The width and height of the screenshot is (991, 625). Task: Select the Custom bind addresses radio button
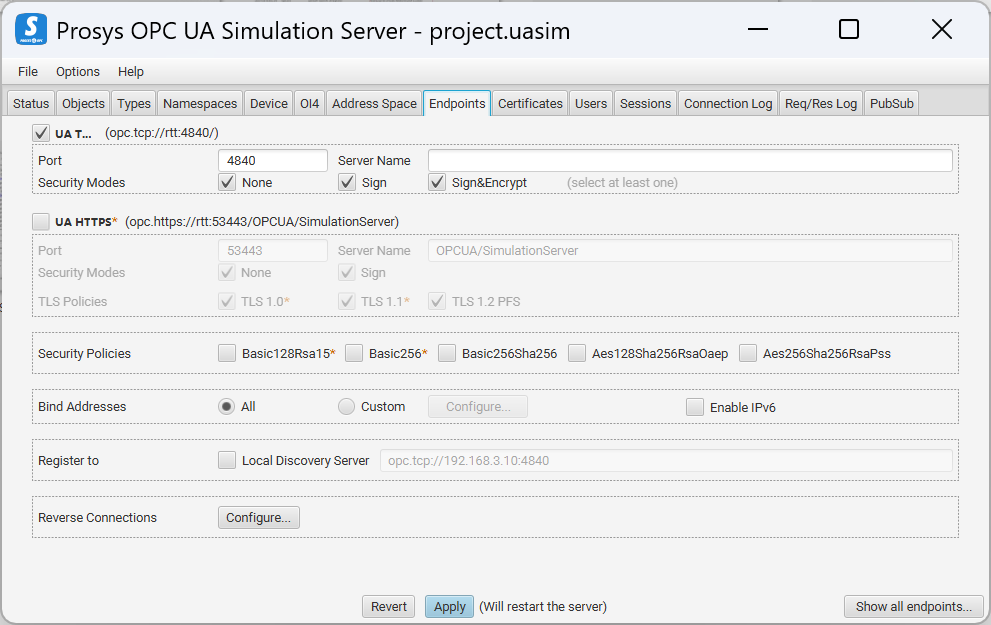(x=346, y=406)
